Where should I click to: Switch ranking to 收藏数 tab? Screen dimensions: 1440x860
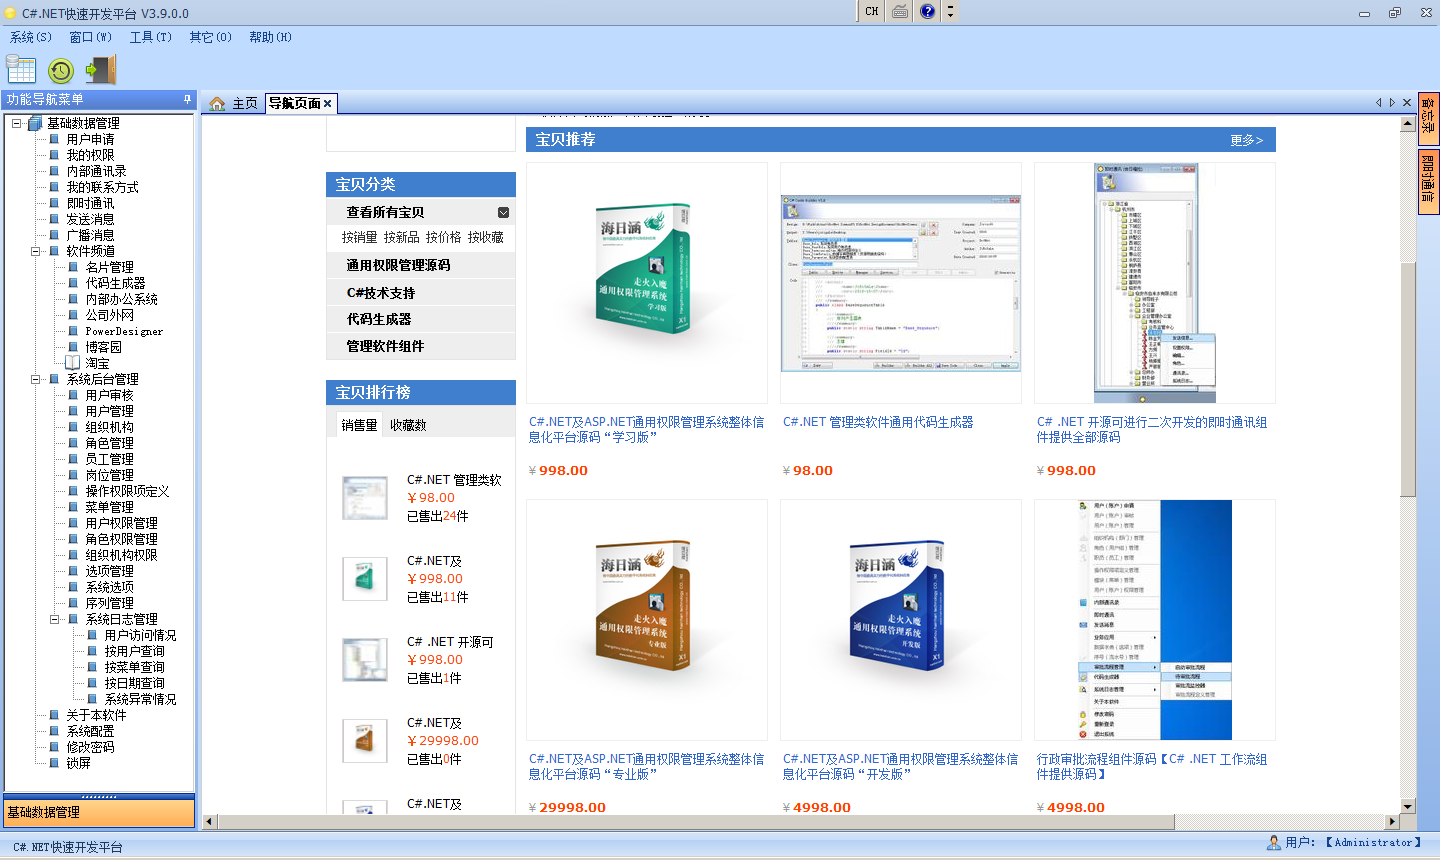coord(408,425)
